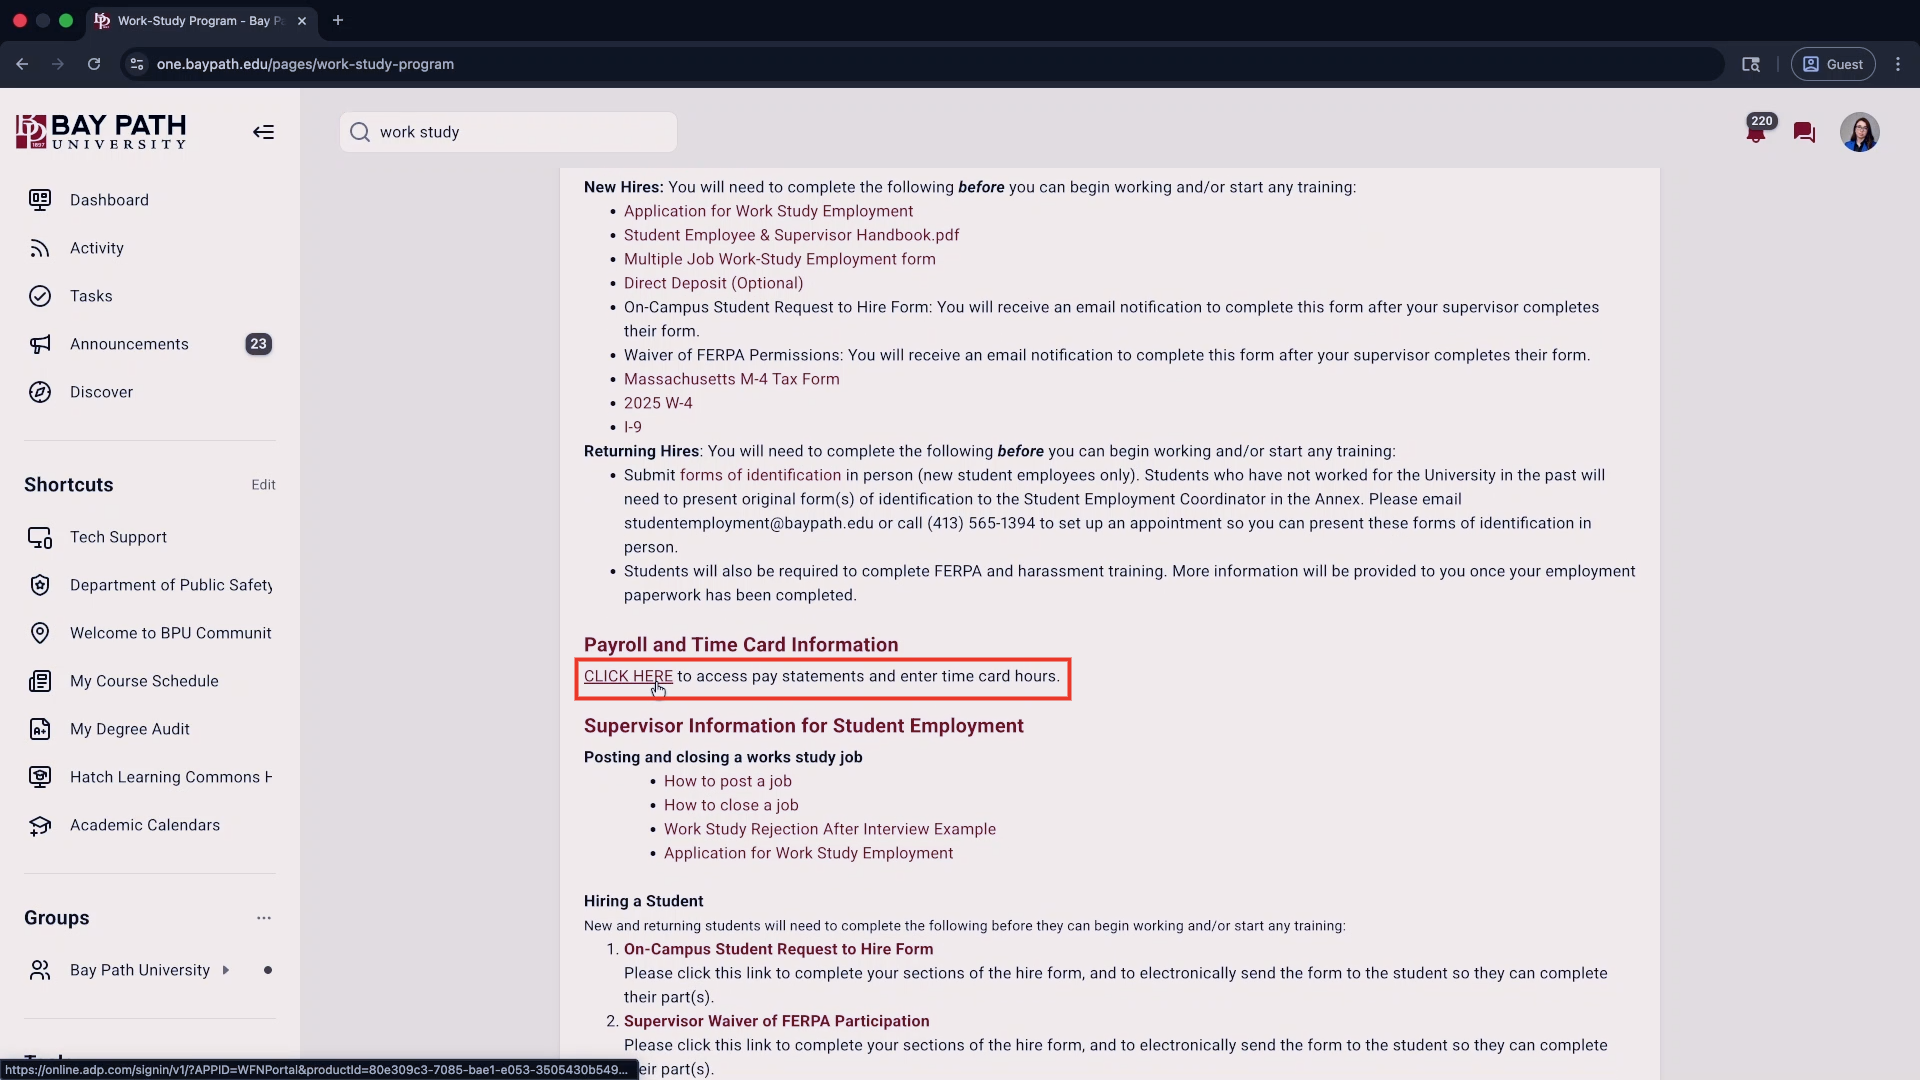The image size is (1920, 1080).
Task: Open the notifications bell showing 220
Action: (1756, 132)
